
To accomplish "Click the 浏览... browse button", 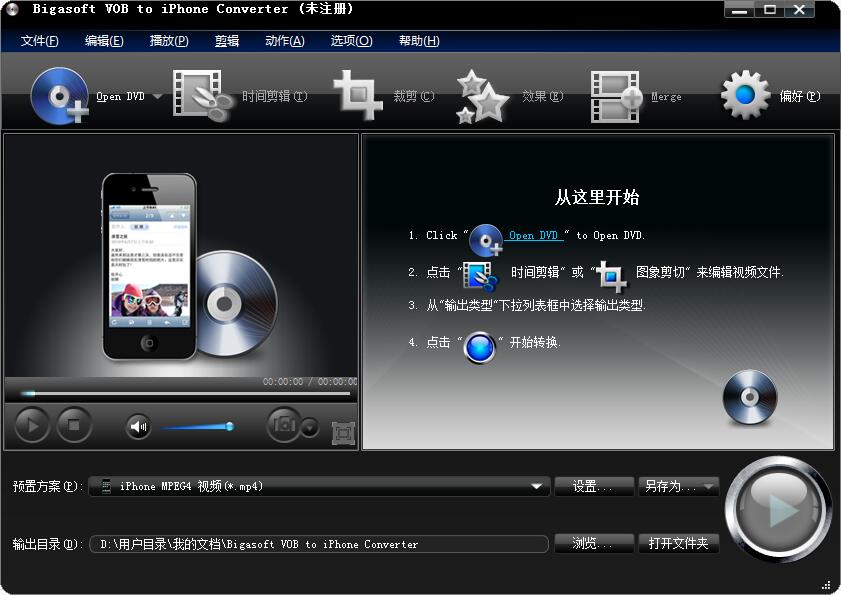I will (x=594, y=543).
